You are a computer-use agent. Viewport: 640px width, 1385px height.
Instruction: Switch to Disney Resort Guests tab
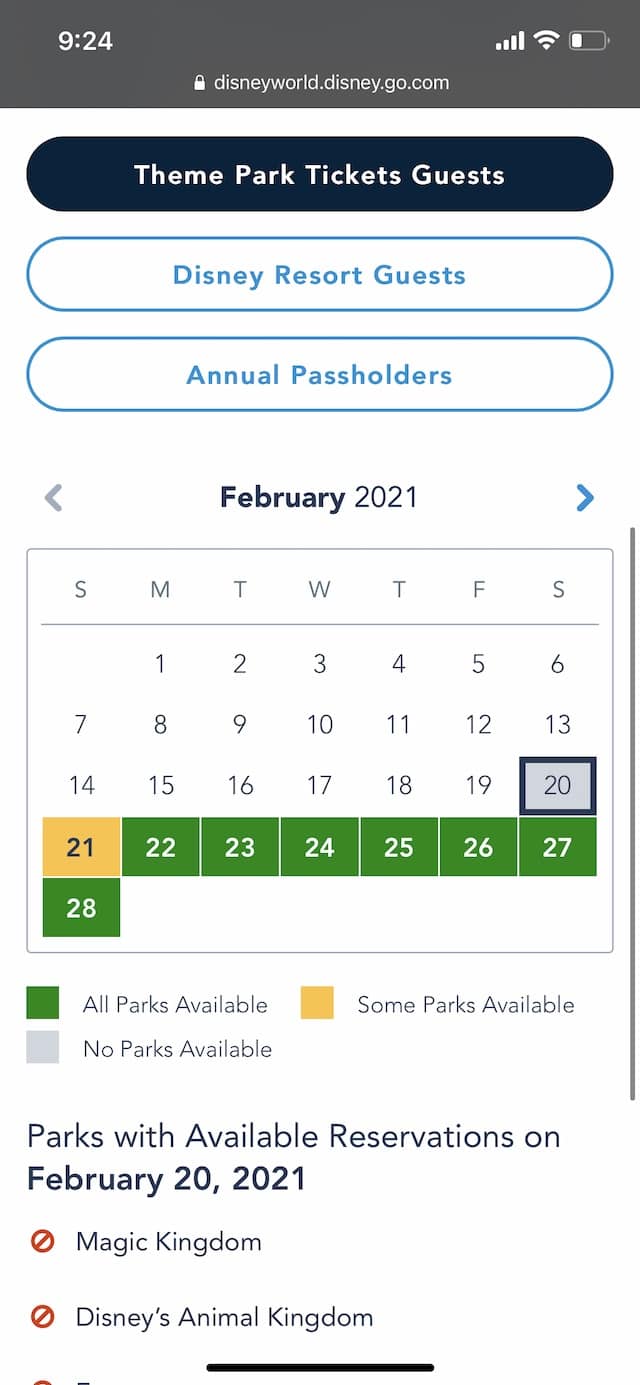tap(320, 275)
